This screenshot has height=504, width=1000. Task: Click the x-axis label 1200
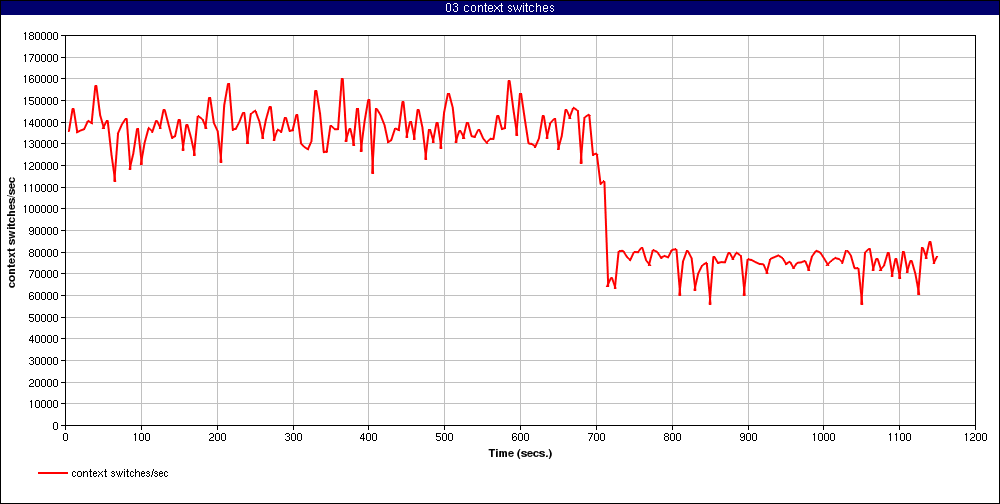tap(975, 438)
